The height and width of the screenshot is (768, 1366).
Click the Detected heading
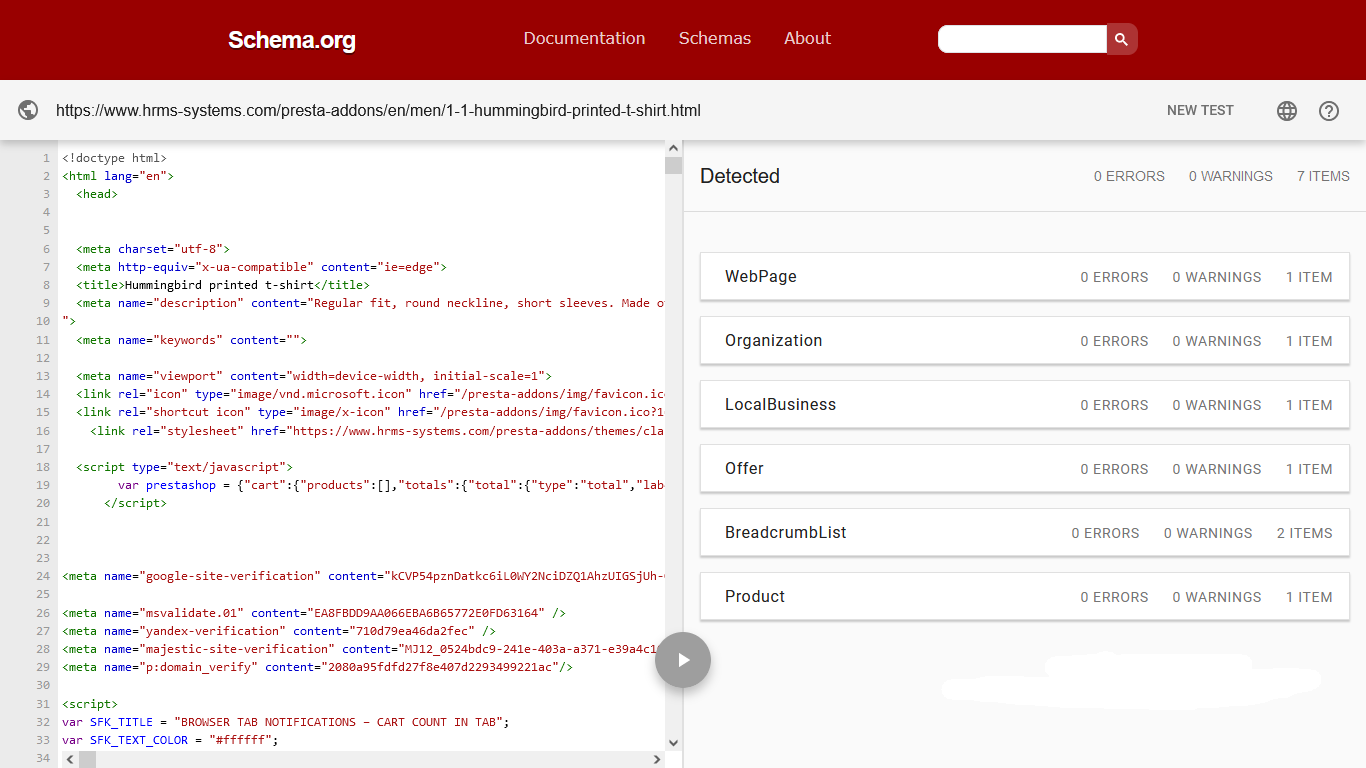(x=740, y=176)
